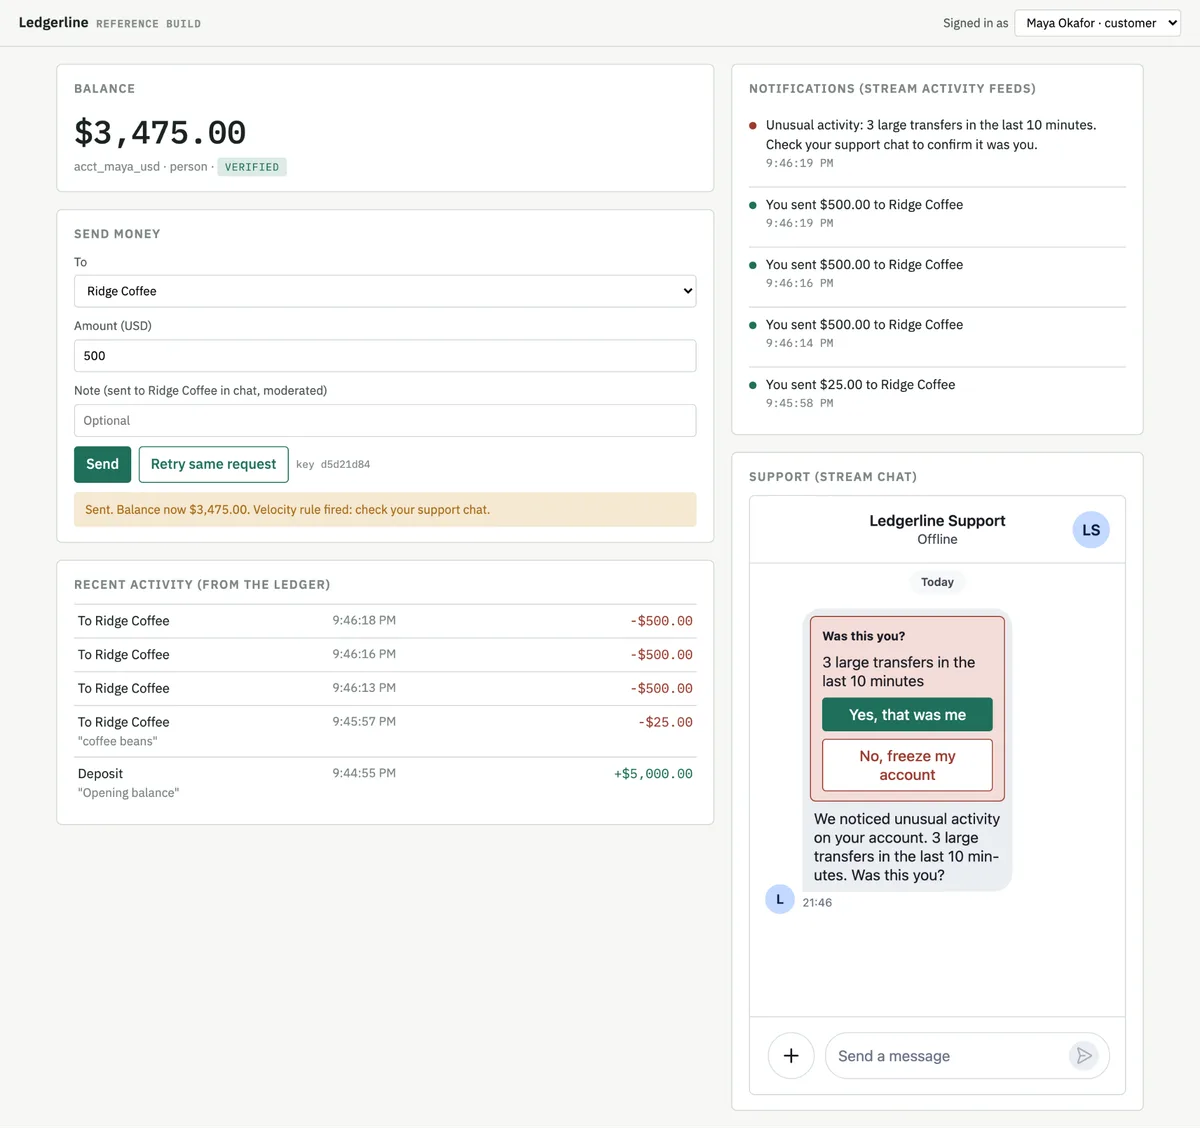Image resolution: width=1200 pixels, height=1128 pixels.
Task: Click the Ledgerline logo text
Action: click(54, 22)
